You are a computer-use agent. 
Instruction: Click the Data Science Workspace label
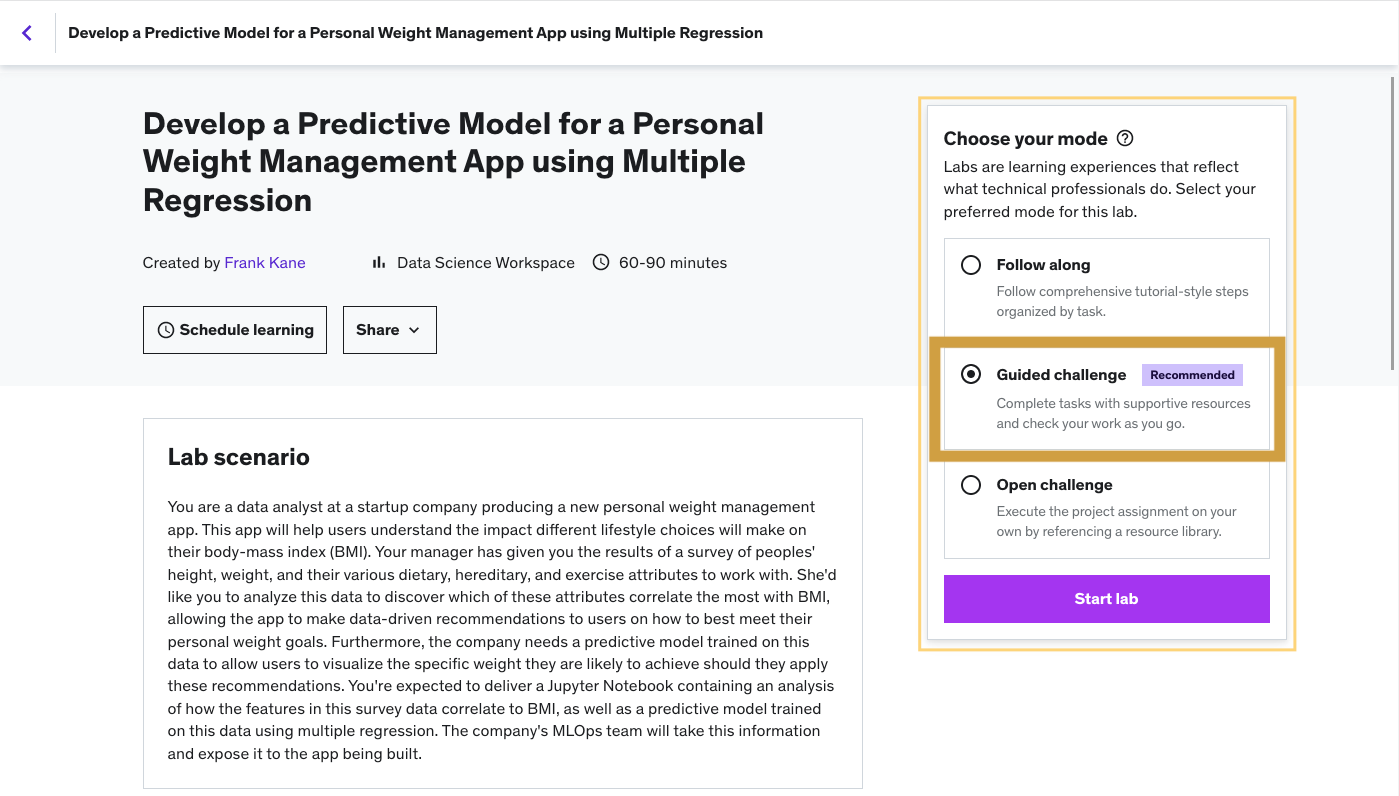pos(485,263)
